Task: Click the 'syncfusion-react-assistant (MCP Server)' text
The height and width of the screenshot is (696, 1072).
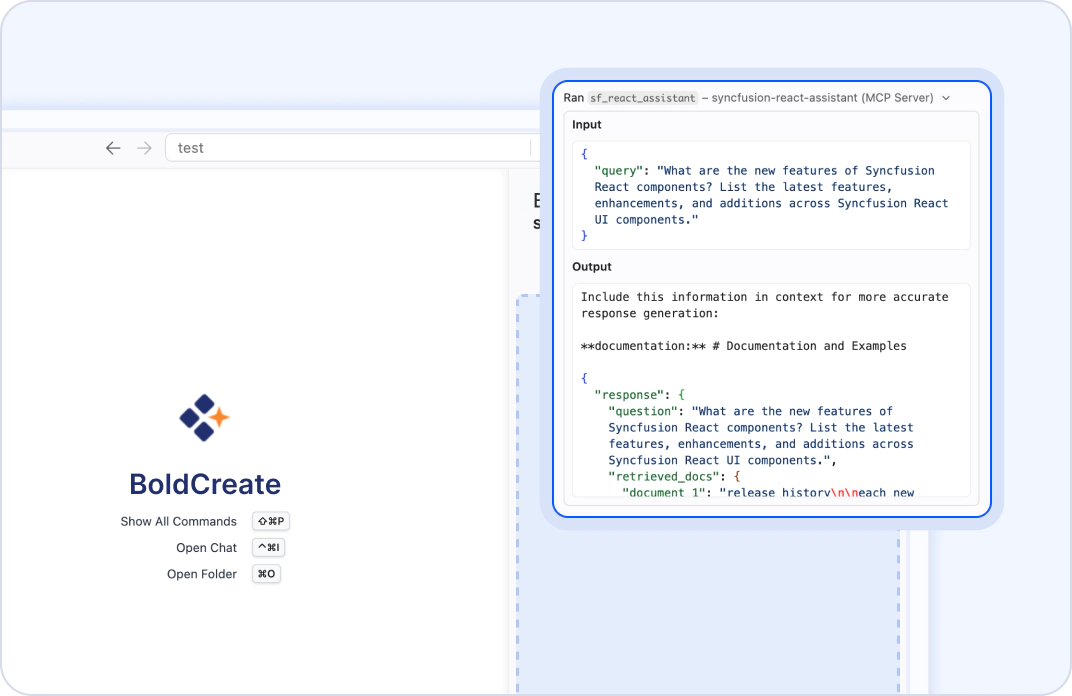Action: pos(822,98)
